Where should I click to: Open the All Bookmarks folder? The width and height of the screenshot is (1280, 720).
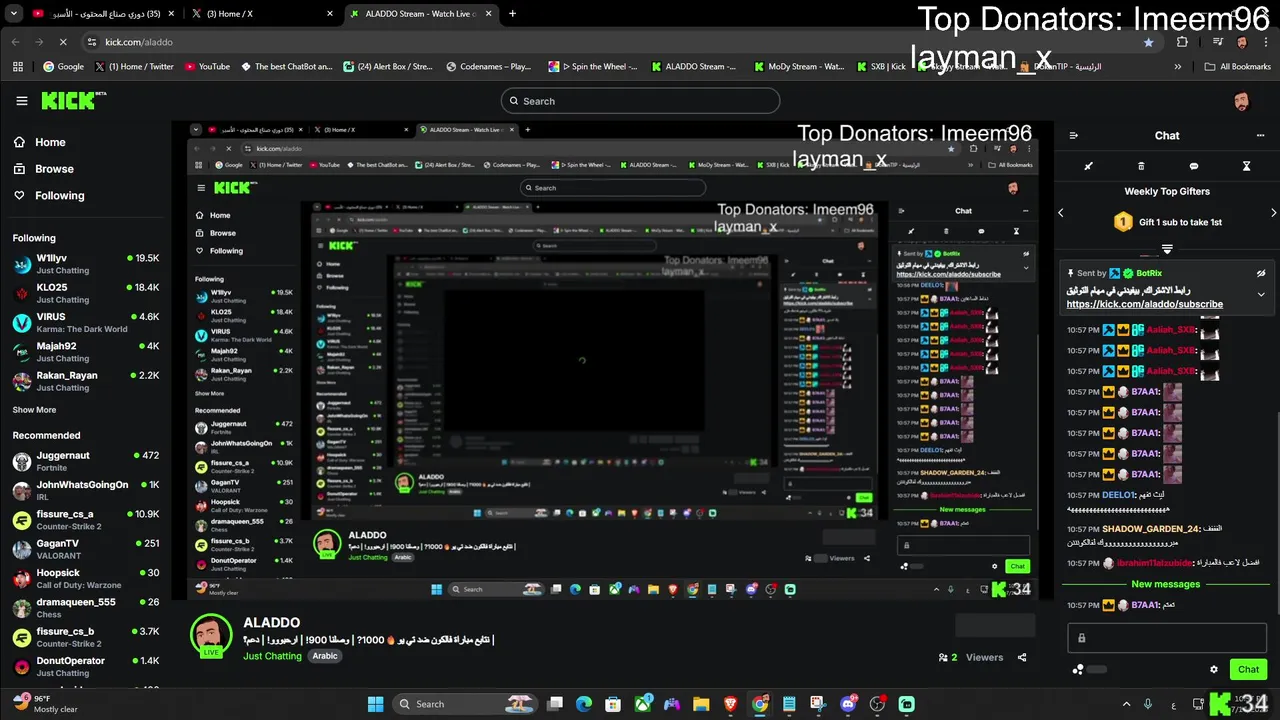coord(1238,67)
